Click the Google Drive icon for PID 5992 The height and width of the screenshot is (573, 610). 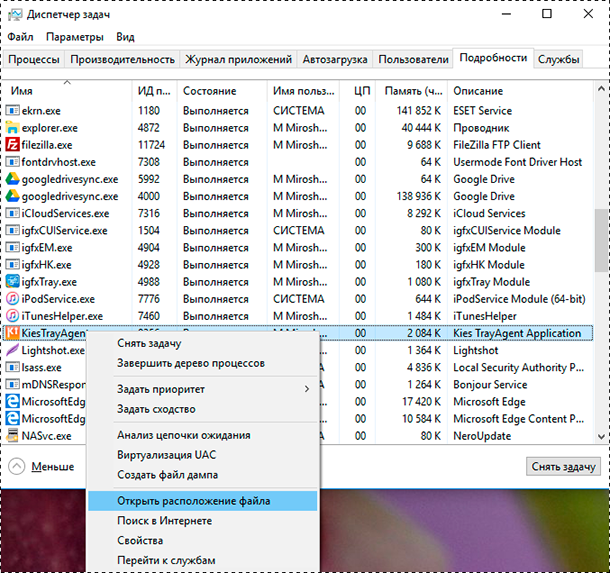[12, 179]
